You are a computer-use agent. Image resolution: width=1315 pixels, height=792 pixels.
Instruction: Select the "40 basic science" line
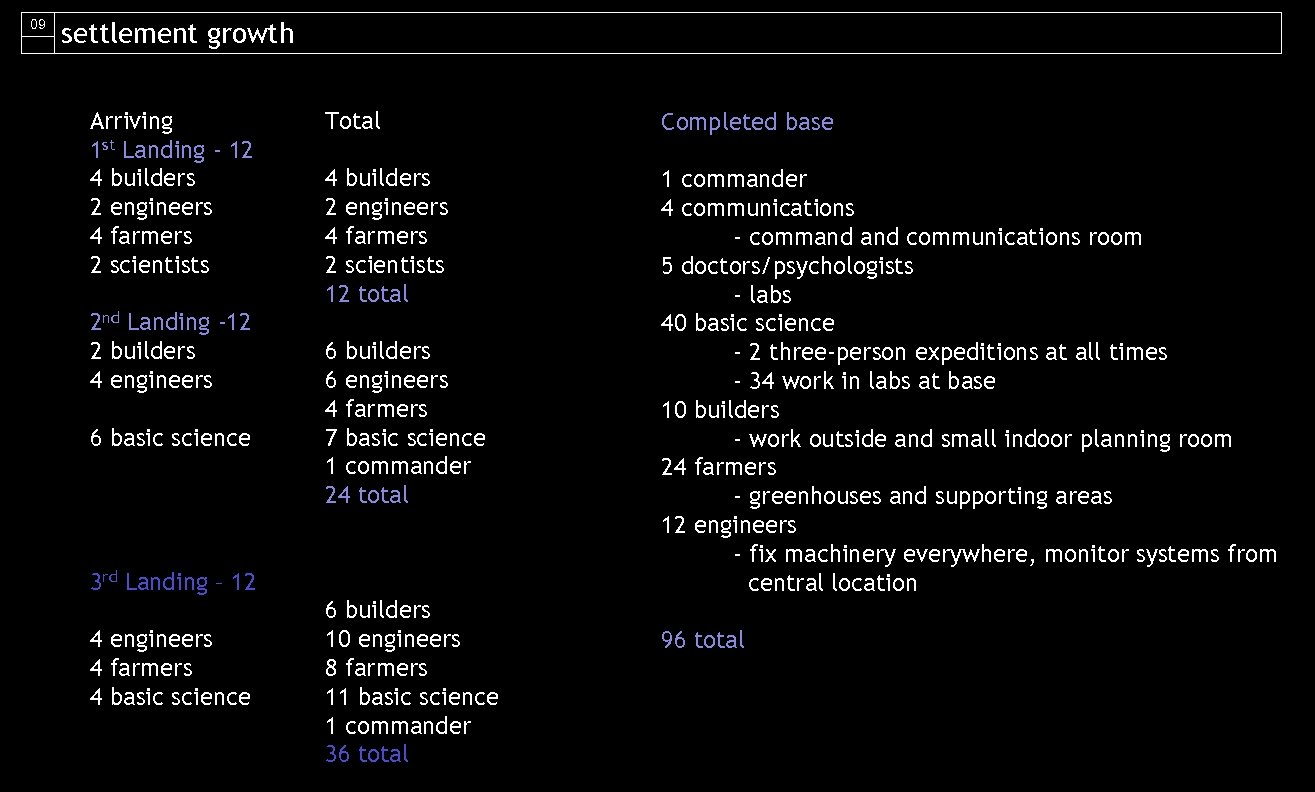(747, 323)
